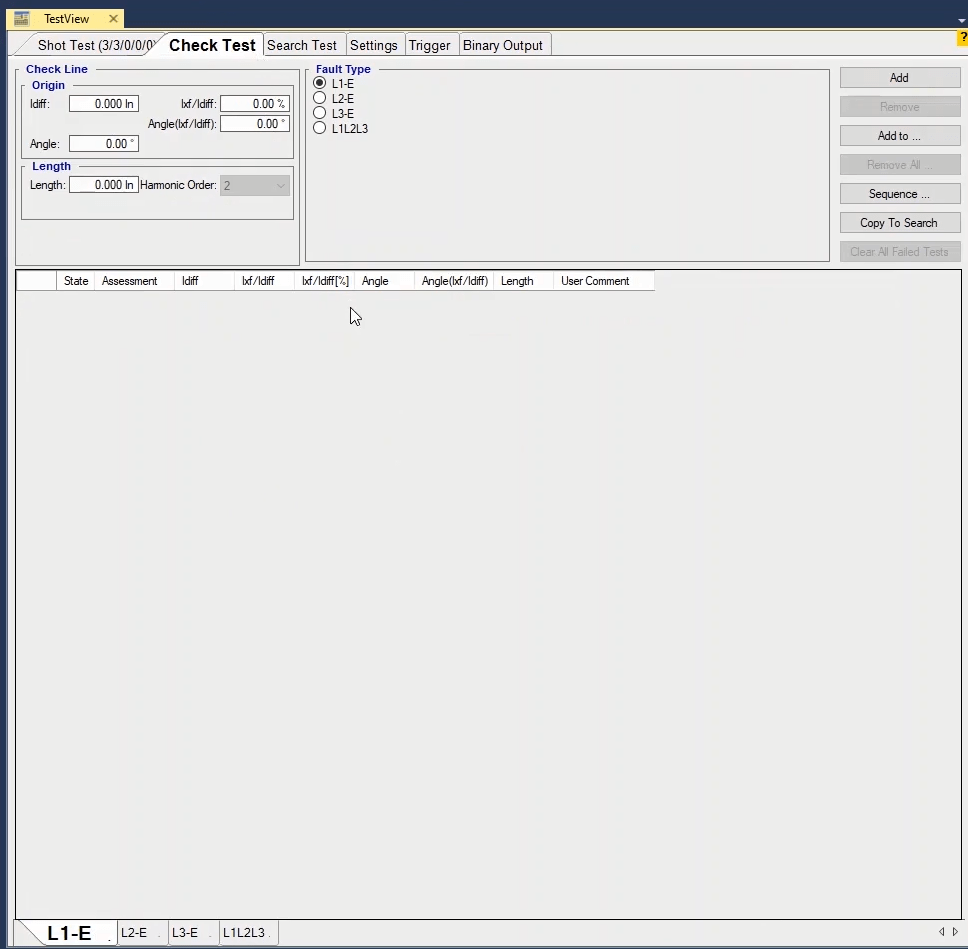This screenshot has height=949, width=968.
Task: Click the TestView window icon
Action: click(x=21, y=18)
